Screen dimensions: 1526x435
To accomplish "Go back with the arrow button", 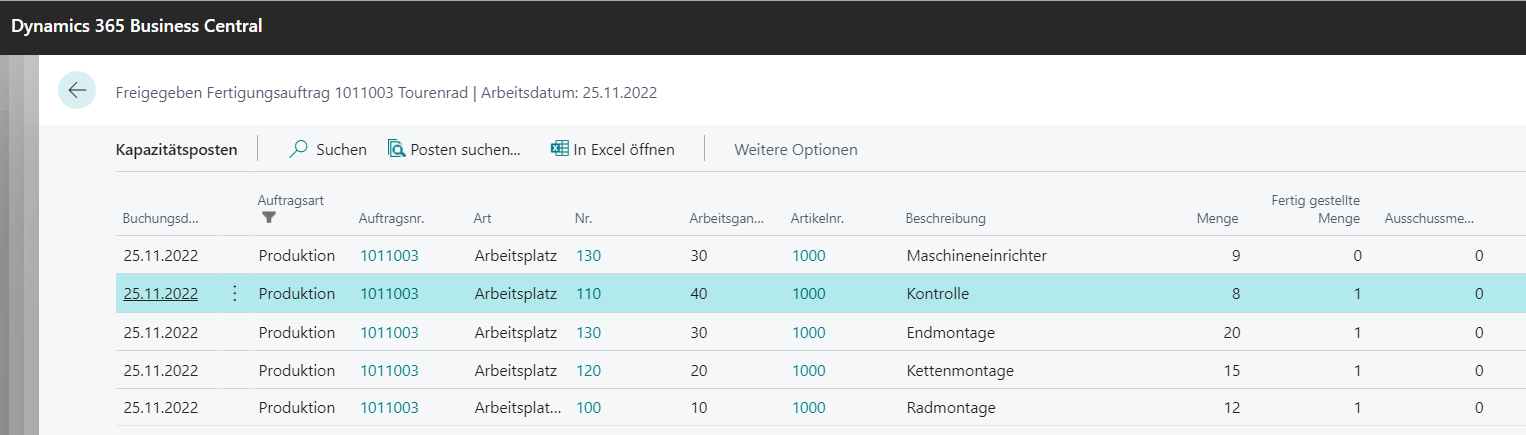I will click(x=77, y=91).
